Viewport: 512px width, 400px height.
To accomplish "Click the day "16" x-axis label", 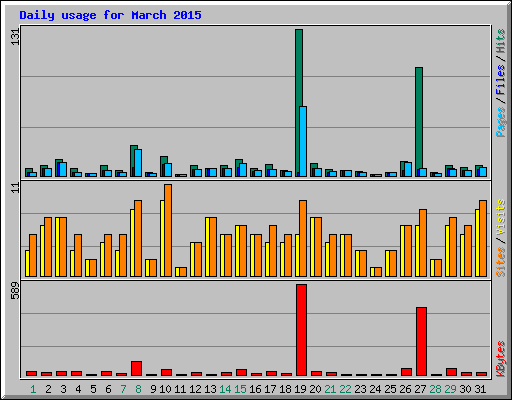I will pyautogui.click(x=255, y=389).
